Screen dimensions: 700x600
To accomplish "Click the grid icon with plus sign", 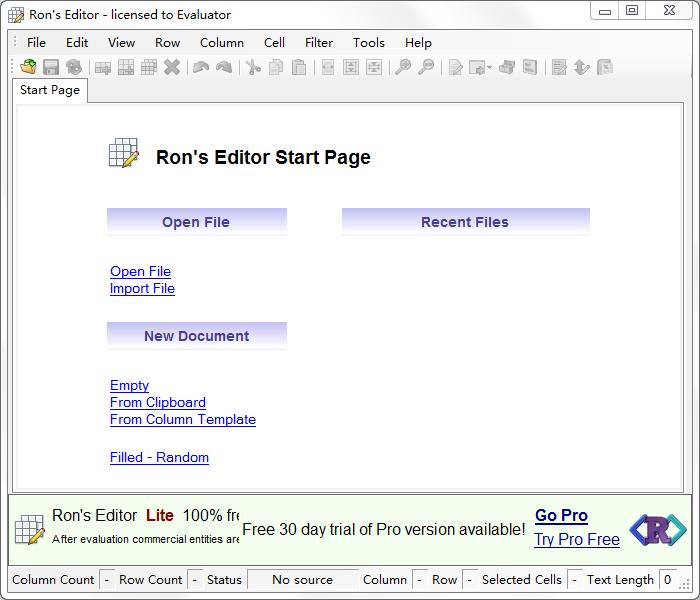I will point(103,67).
